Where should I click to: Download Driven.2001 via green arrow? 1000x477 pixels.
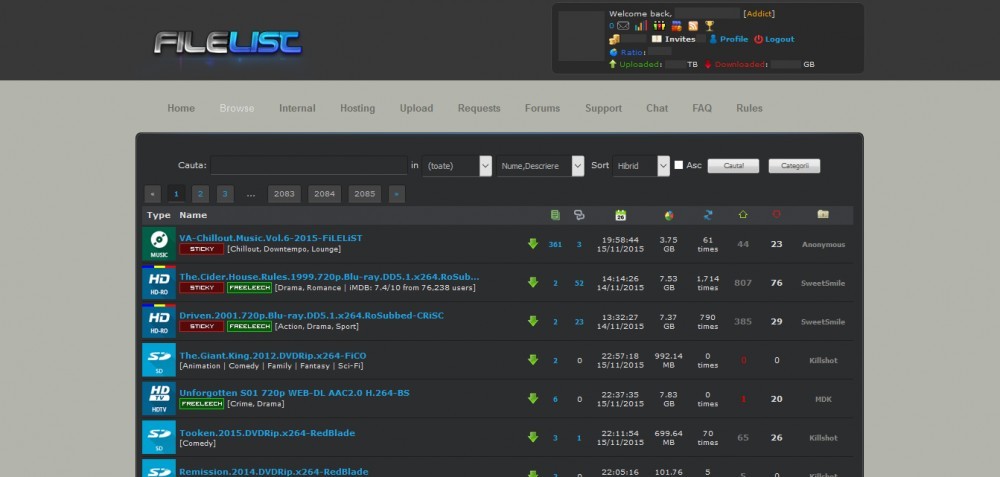tap(533, 321)
